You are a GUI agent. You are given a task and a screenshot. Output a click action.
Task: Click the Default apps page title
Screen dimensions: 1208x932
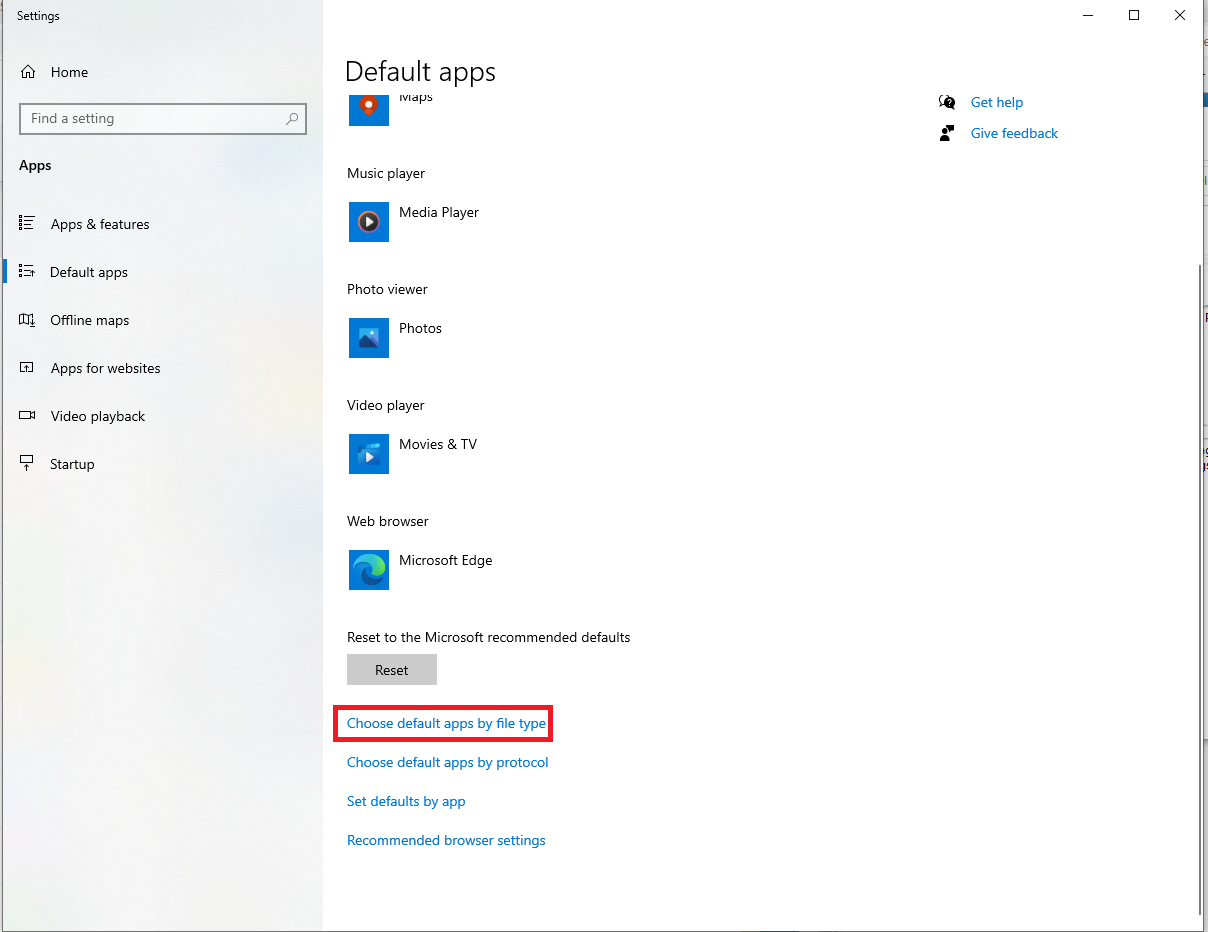420,72
